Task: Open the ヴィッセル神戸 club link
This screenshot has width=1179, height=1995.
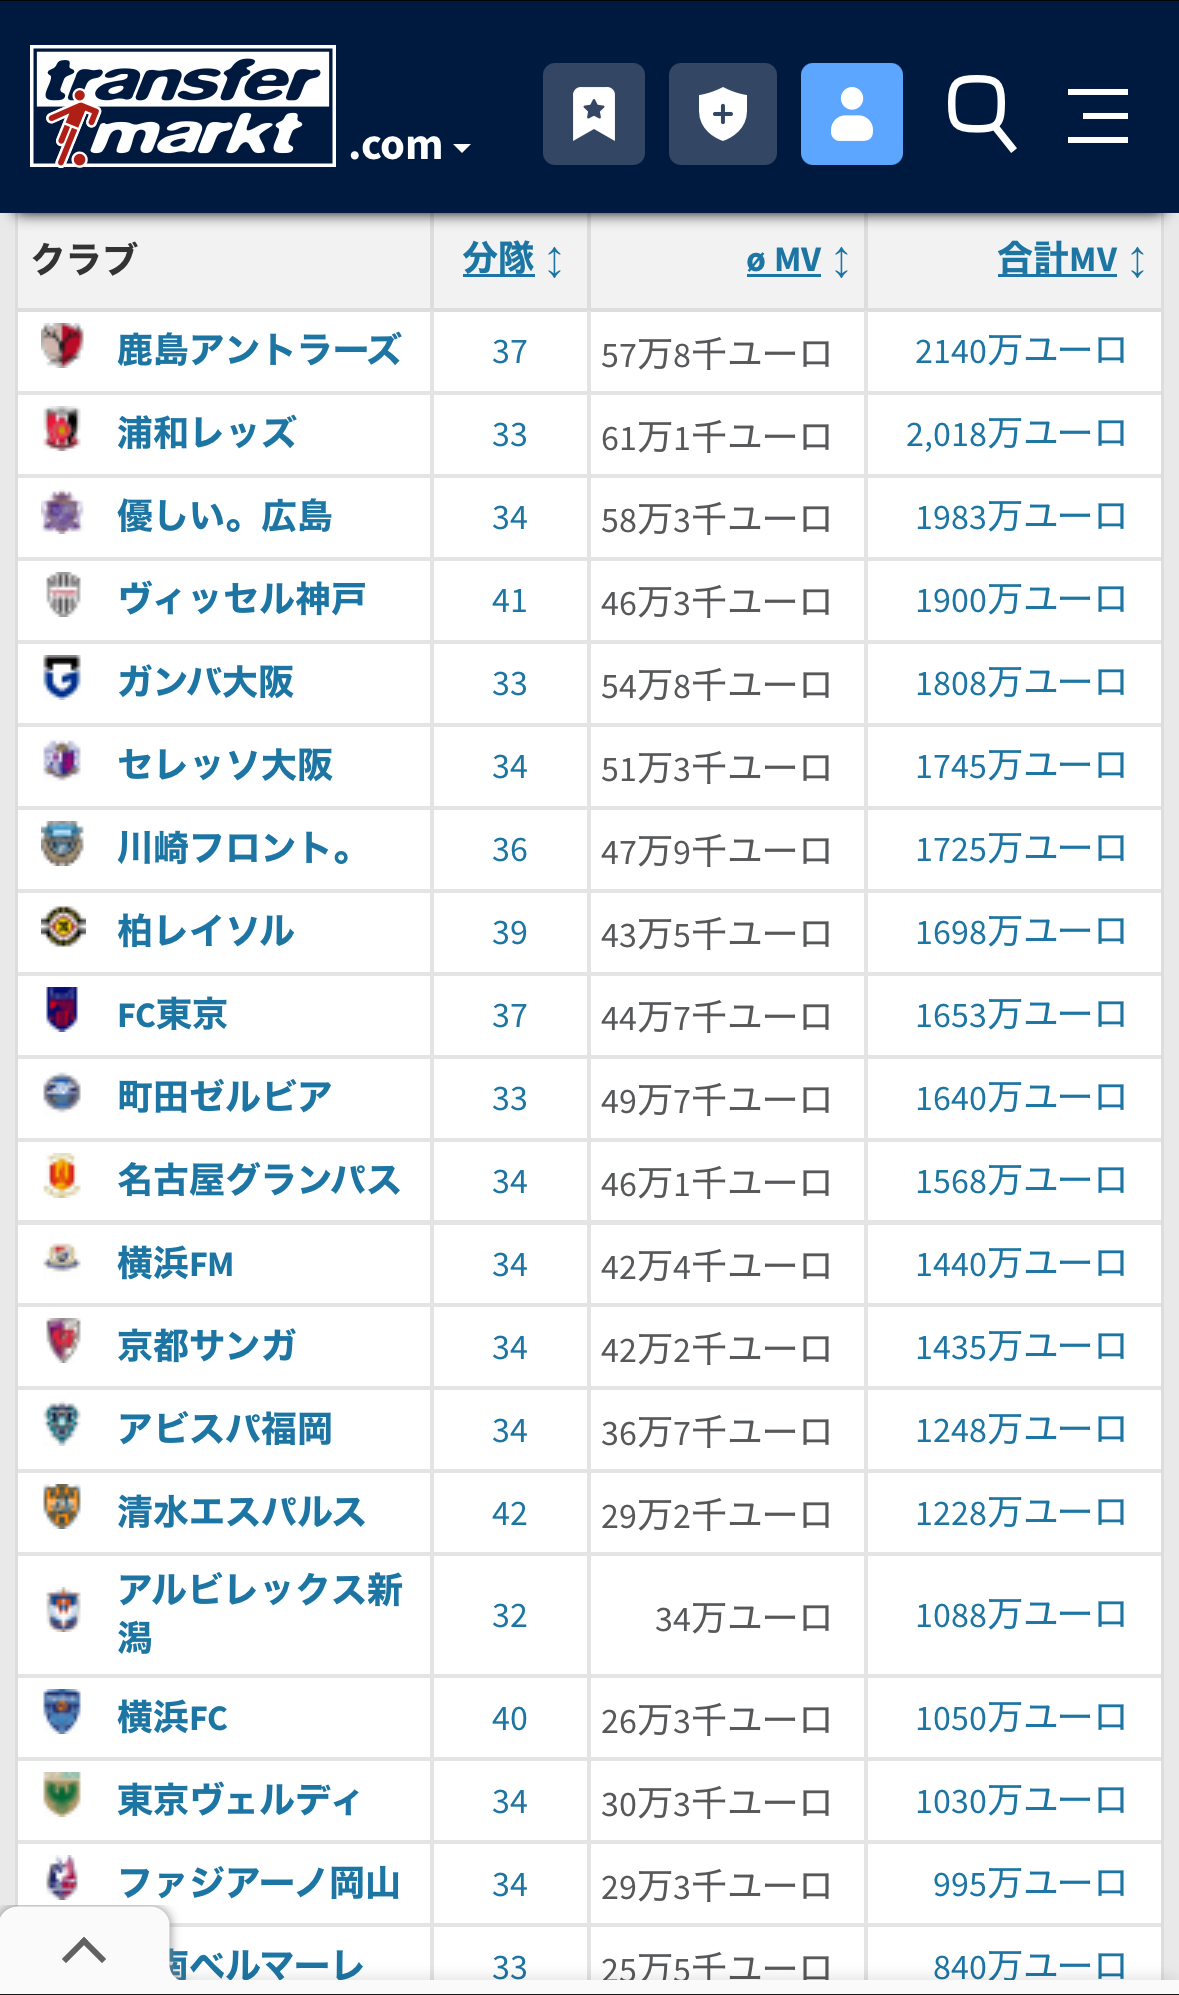Action: coord(241,599)
